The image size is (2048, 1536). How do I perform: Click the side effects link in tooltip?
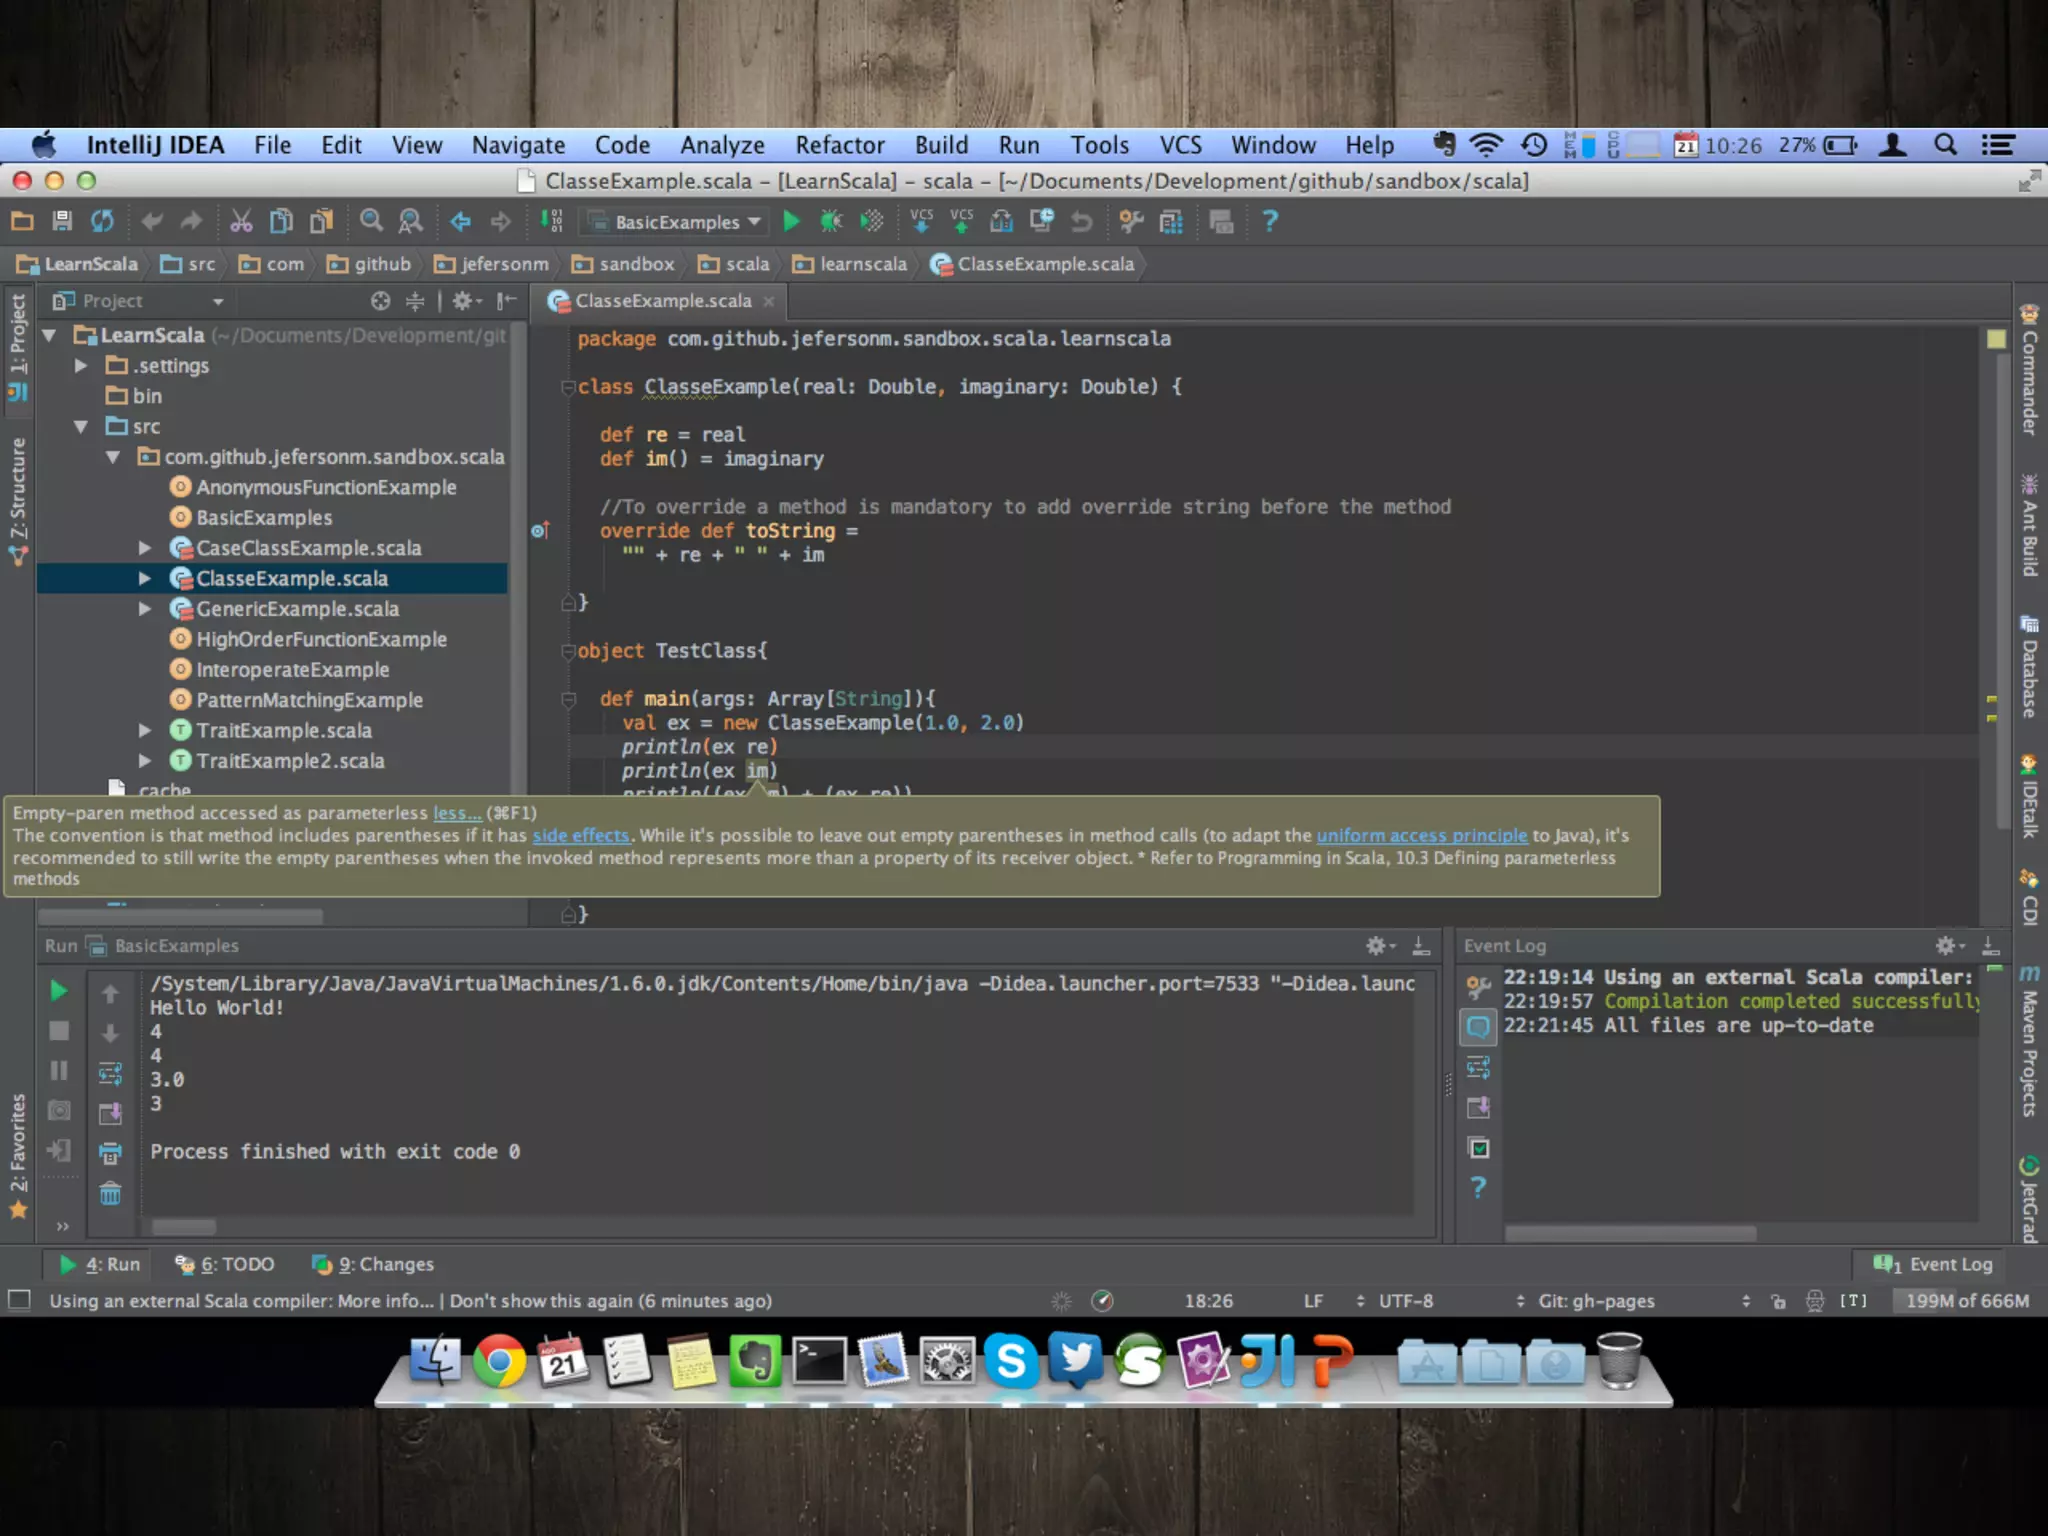tap(580, 836)
